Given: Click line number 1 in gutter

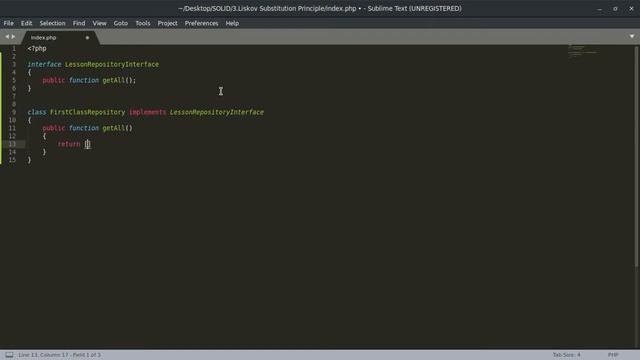Looking at the screenshot, I should click(14, 48).
